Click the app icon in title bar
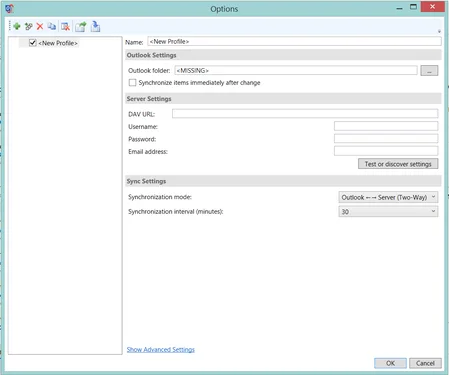 (x=9, y=8)
